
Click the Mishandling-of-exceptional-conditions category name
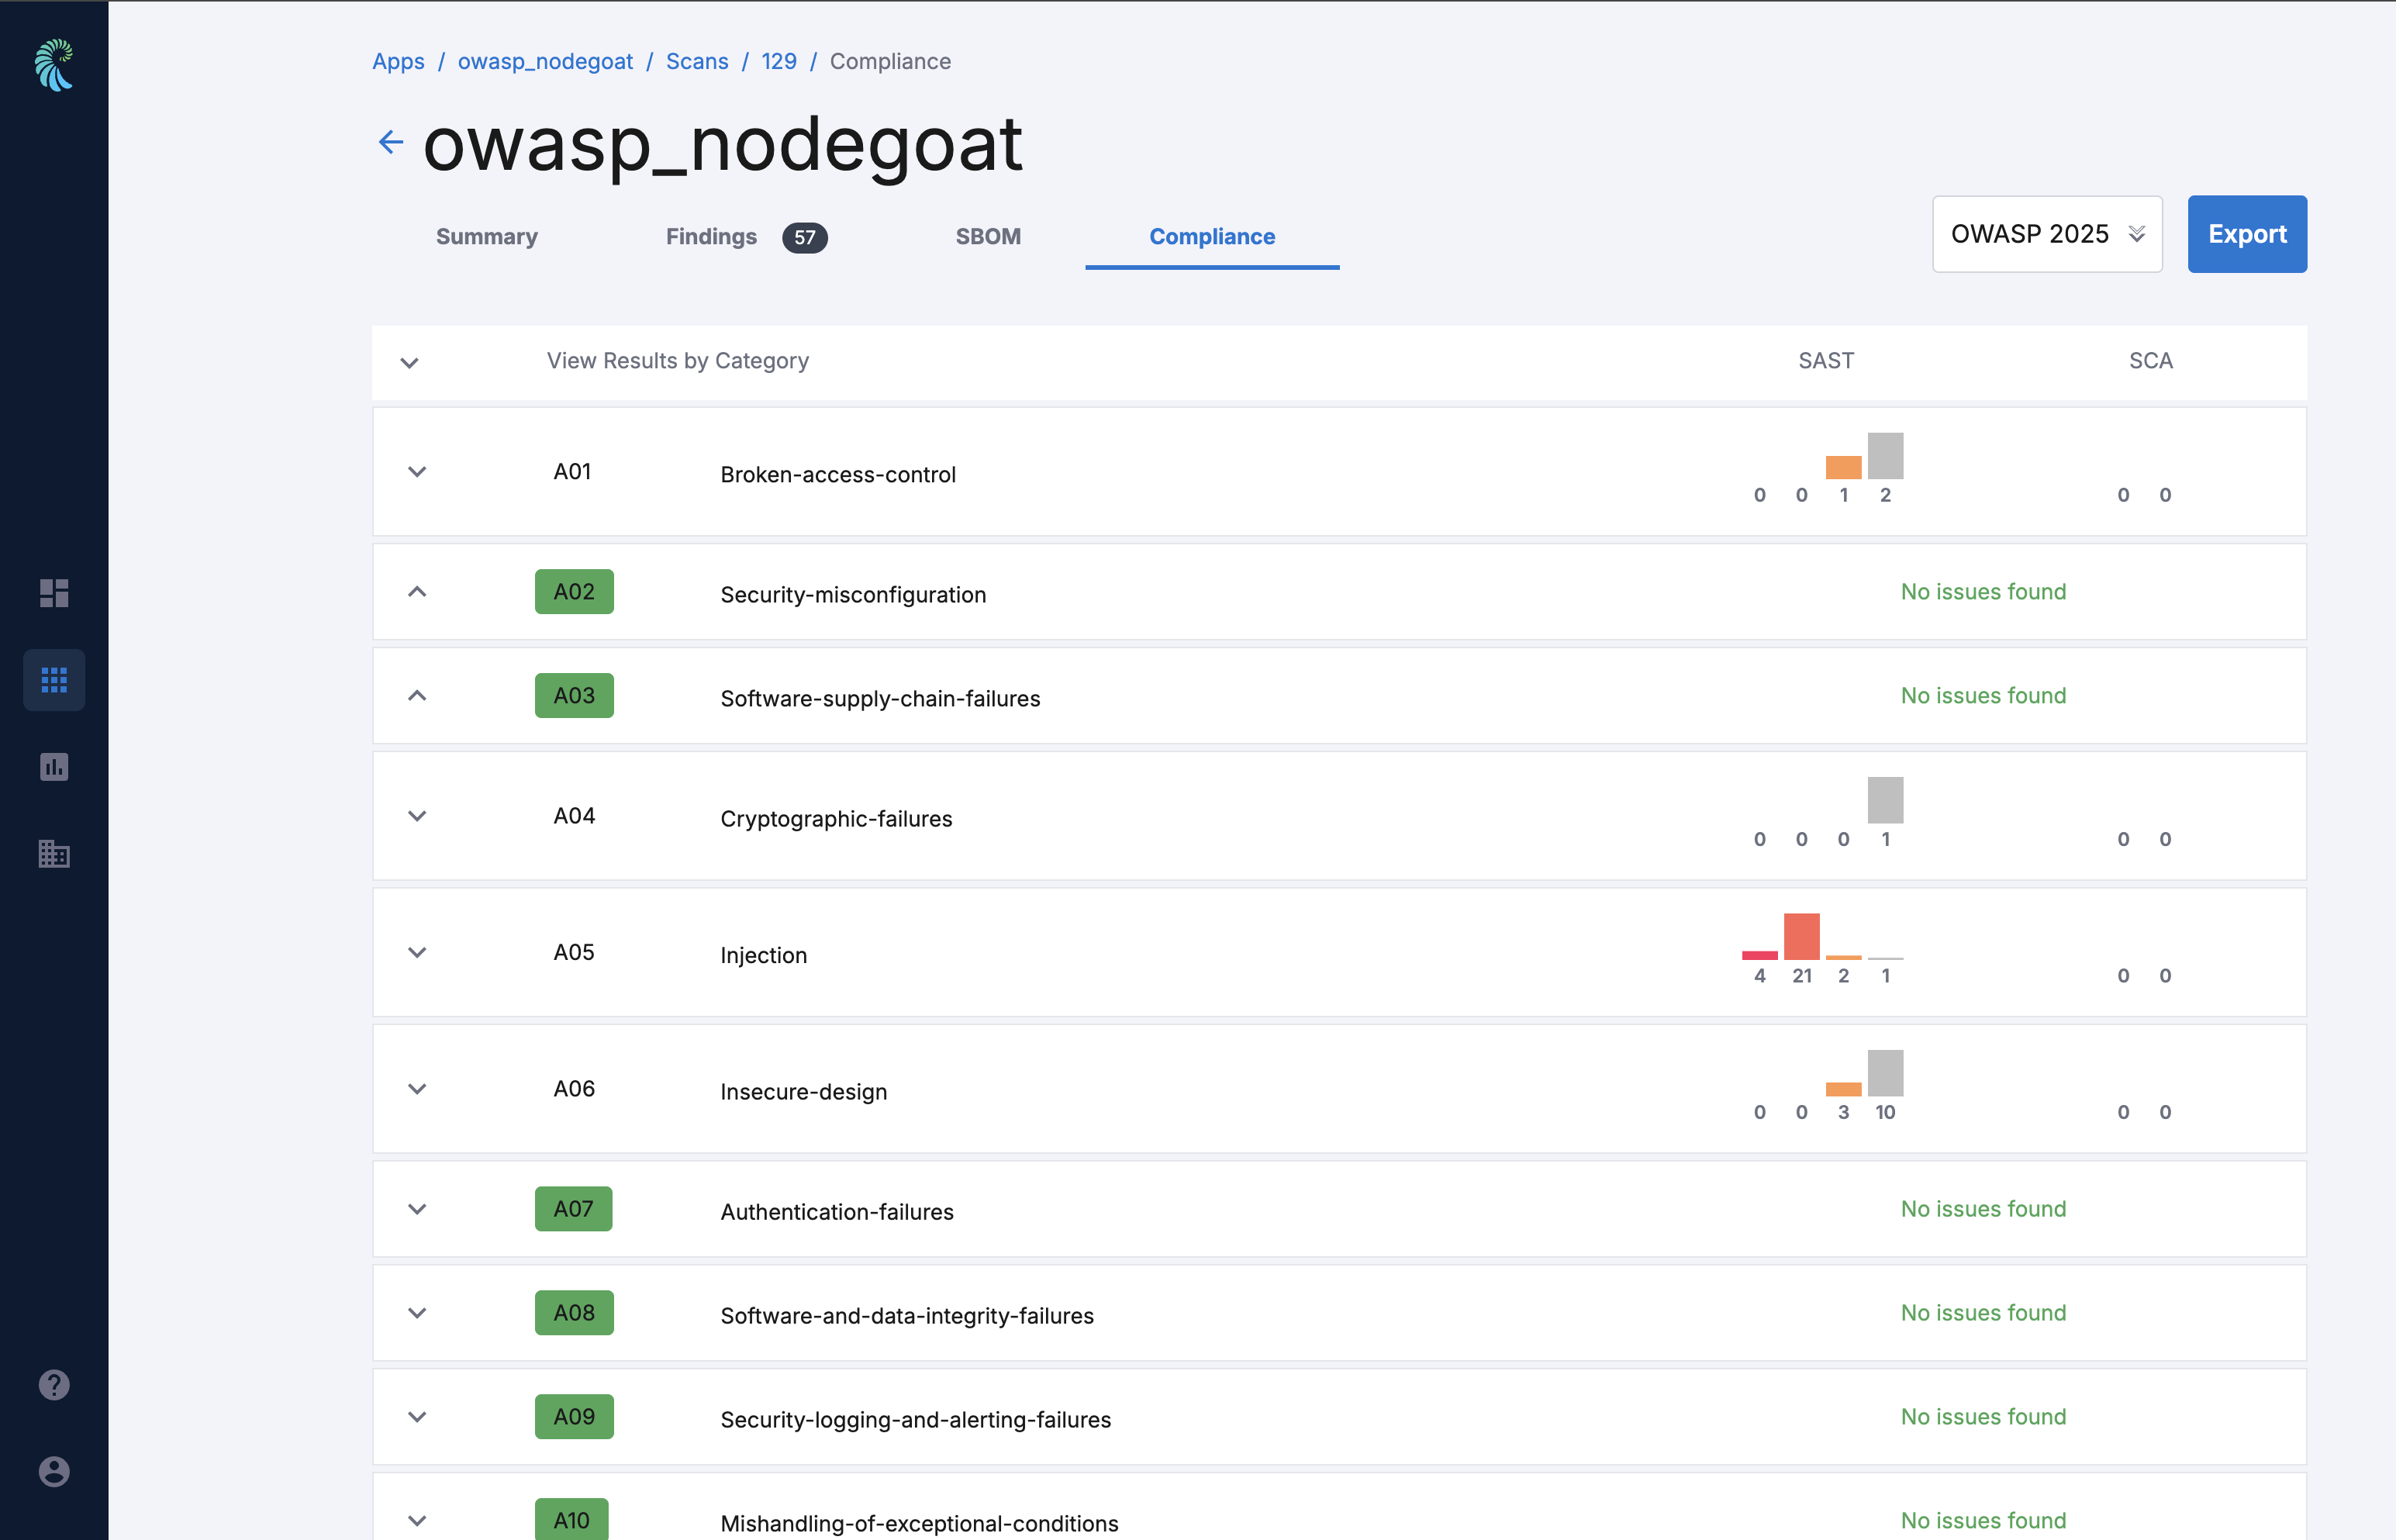point(919,1524)
